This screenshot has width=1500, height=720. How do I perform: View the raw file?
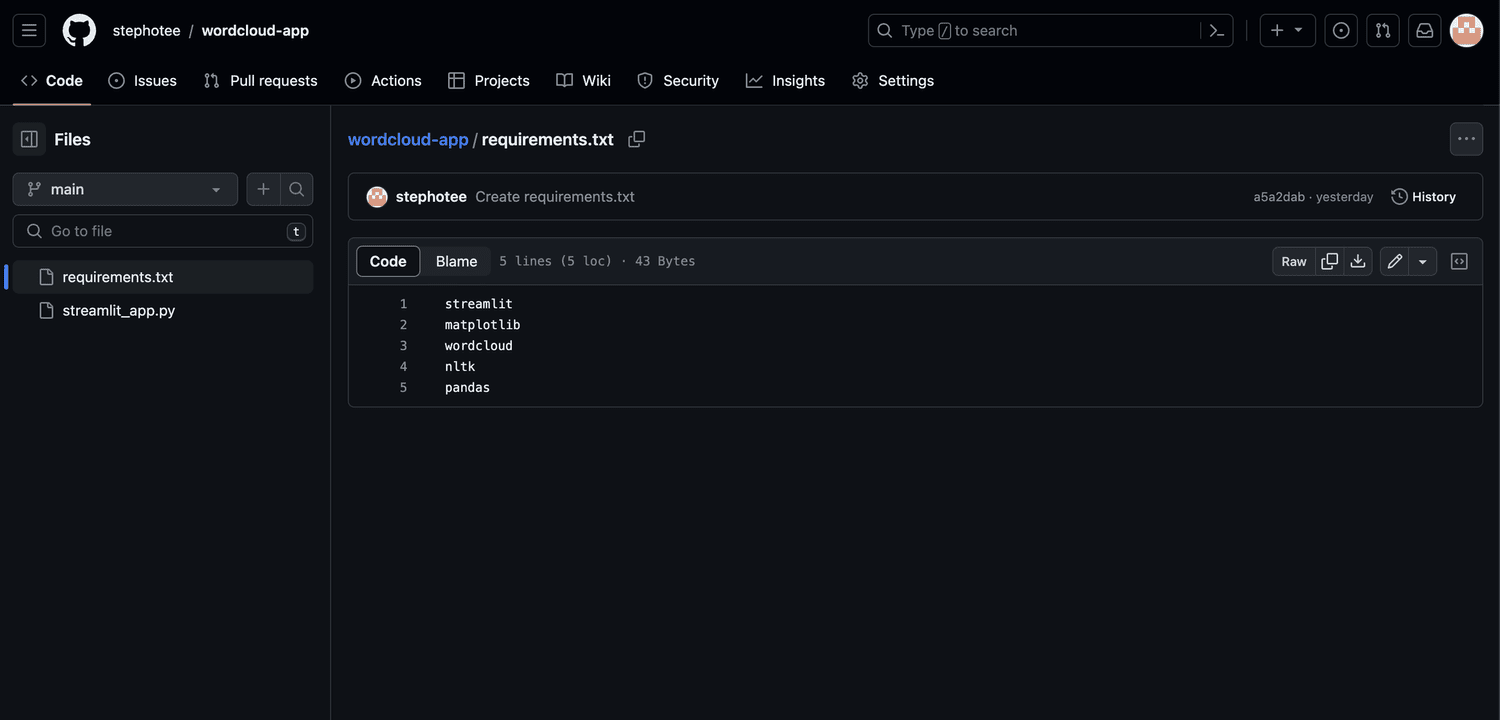1293,261
